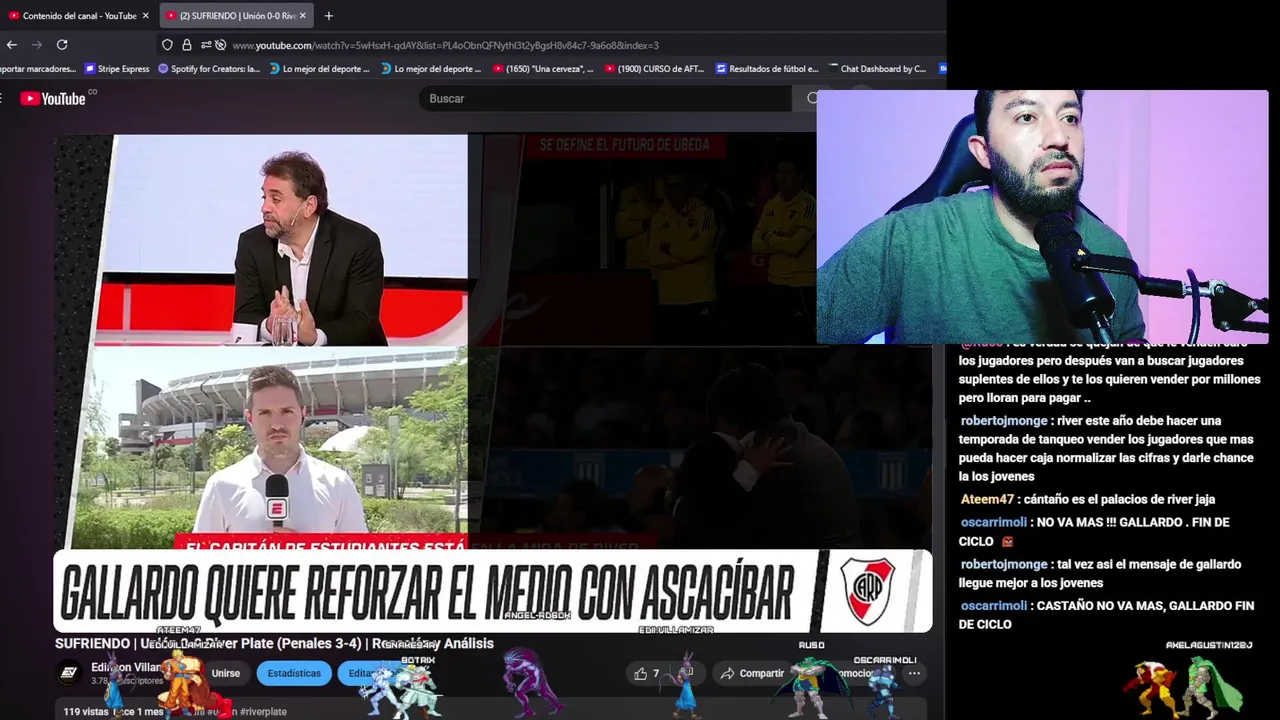Reload the page with the refresh icon

pyautogui.click(x=62, y=45)
